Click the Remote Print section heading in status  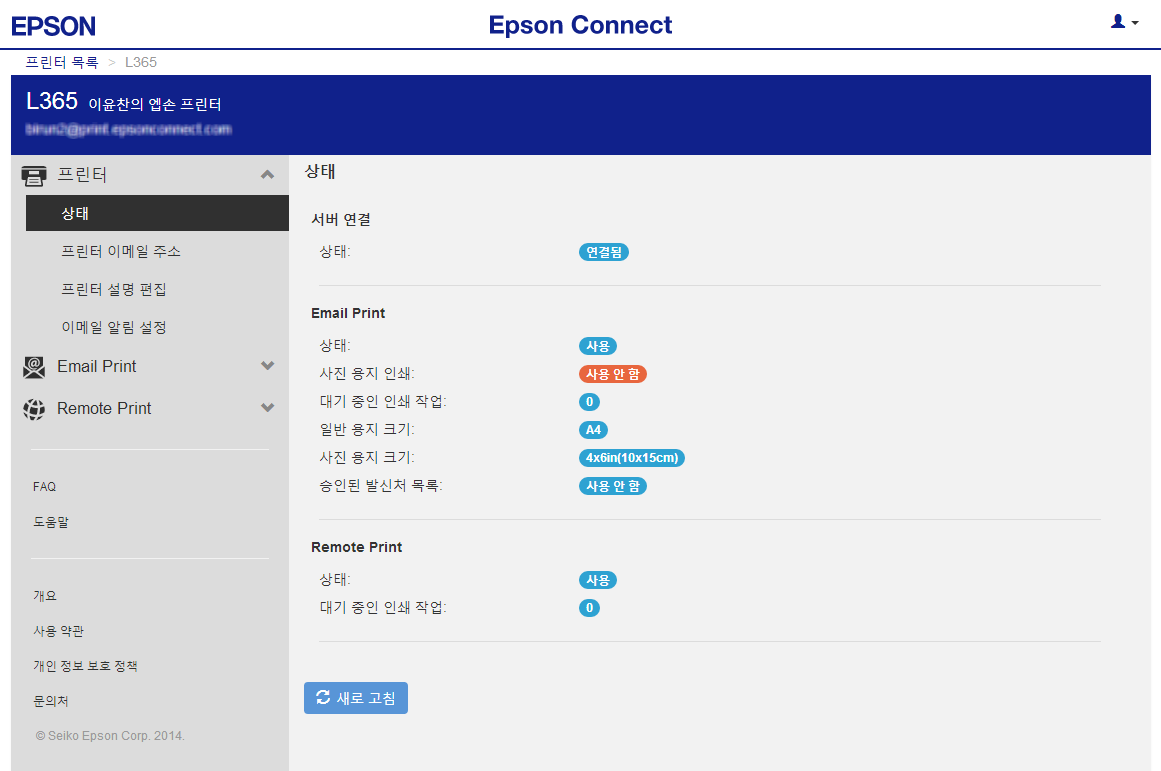coord(357,547)
